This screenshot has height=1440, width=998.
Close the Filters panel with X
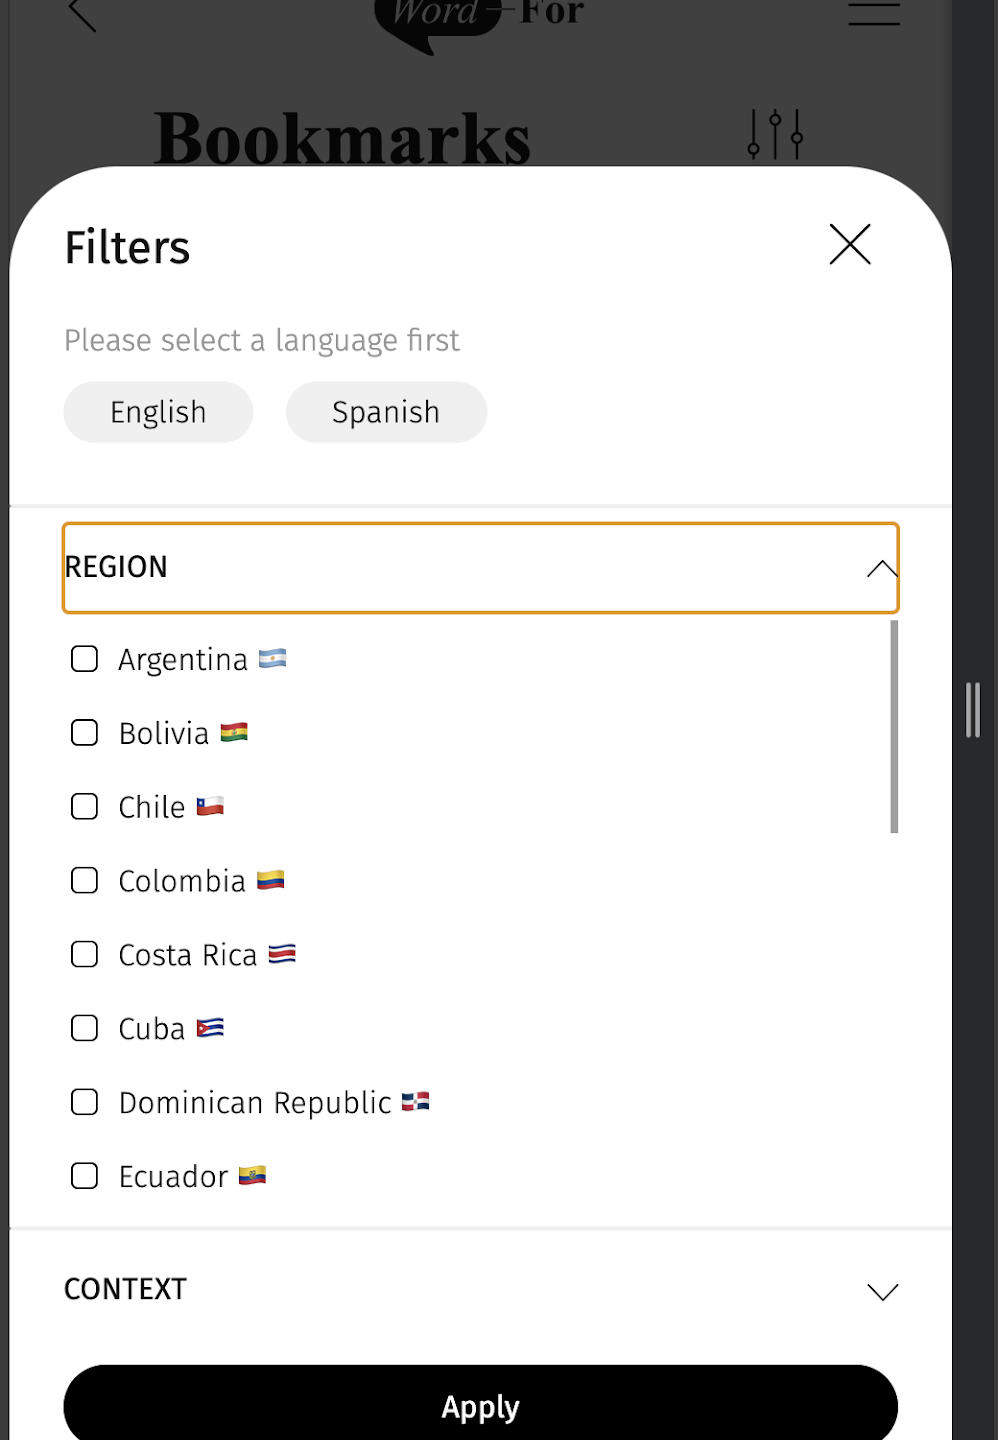pyautogui.click(x=850, y=244)
